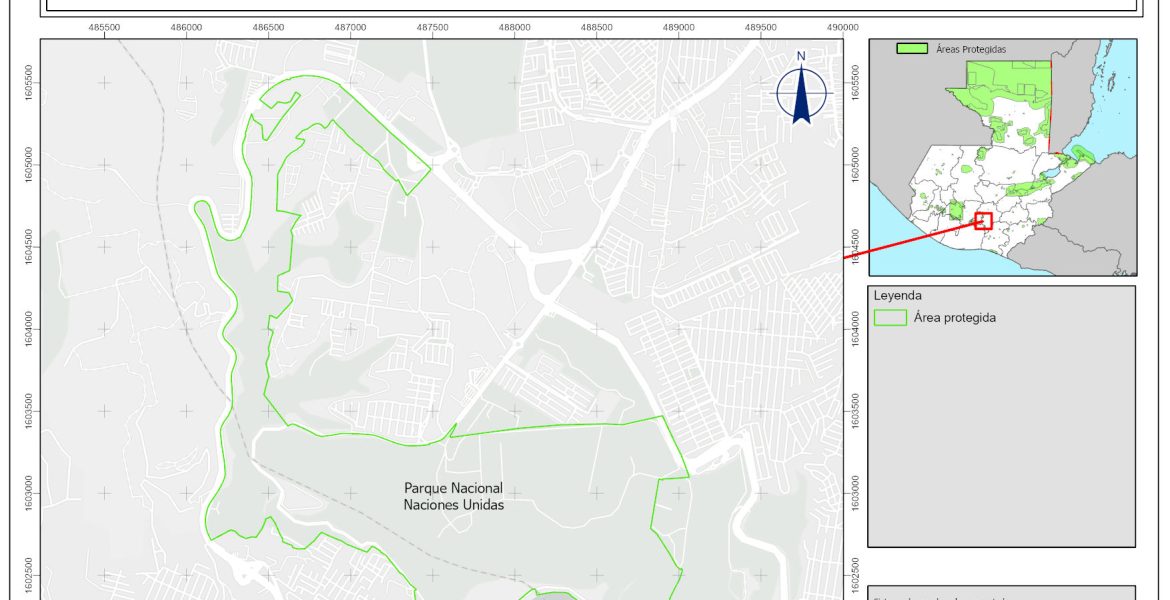Click the 490000 easting label on top axis
The width and height of the screenshot is (1170, 600).
point(842,27)
